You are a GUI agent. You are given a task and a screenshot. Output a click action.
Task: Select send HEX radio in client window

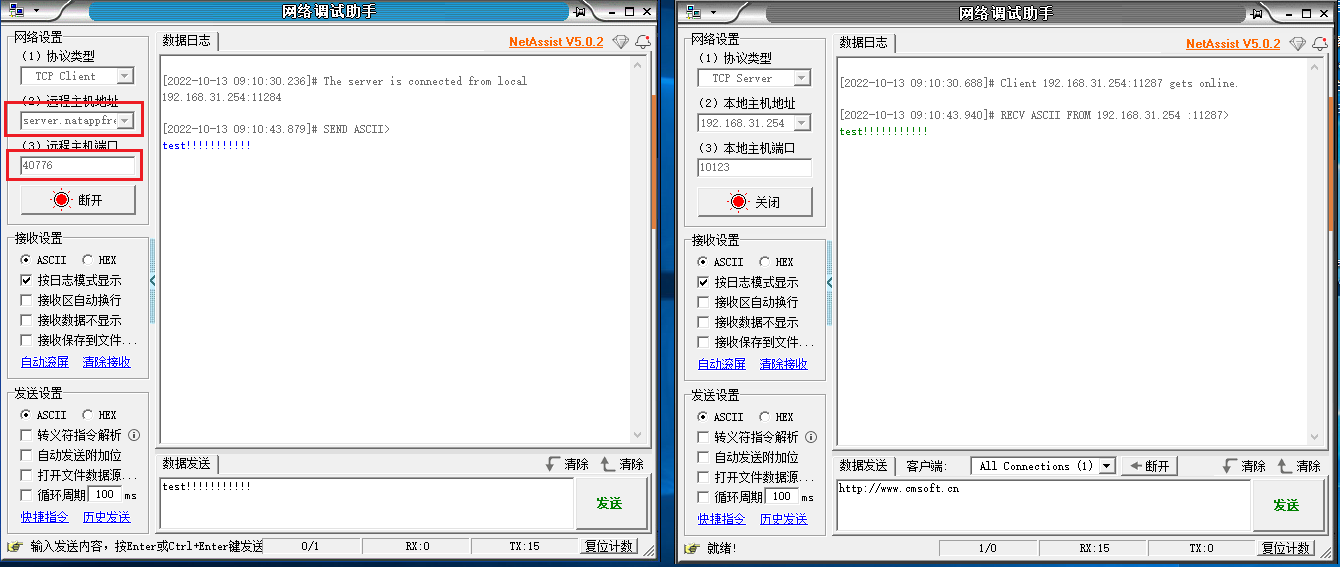coord(88,415)
